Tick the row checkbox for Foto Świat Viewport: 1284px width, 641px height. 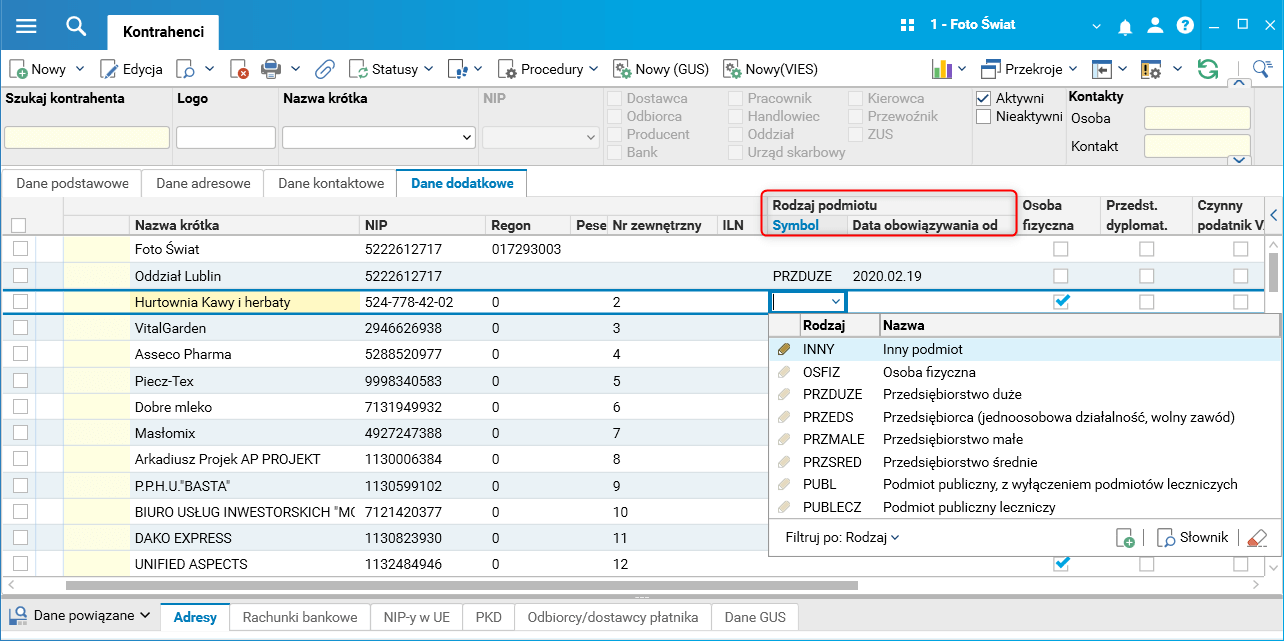[20, 249]
